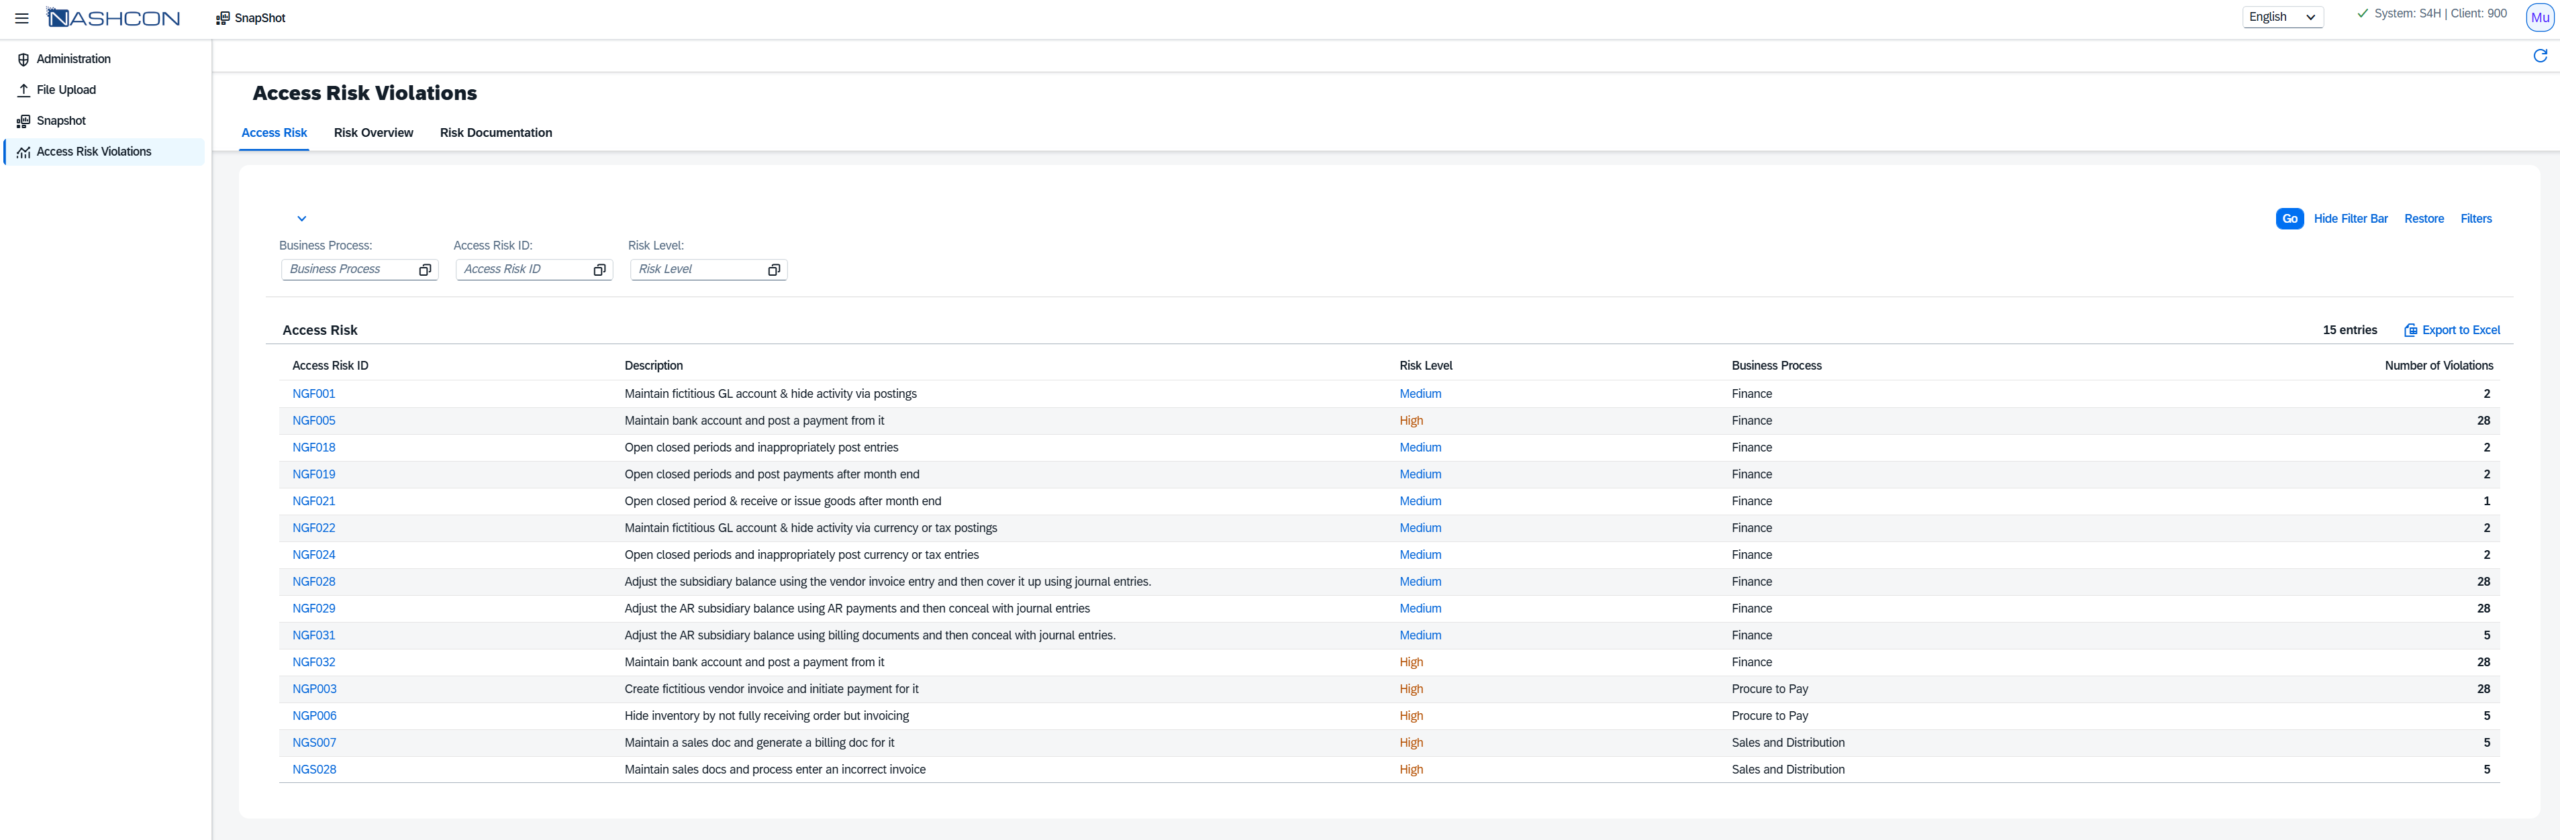Switch to the Risk Overview tab
Viewport: 2560px width, 840px height.
point(373,133)
